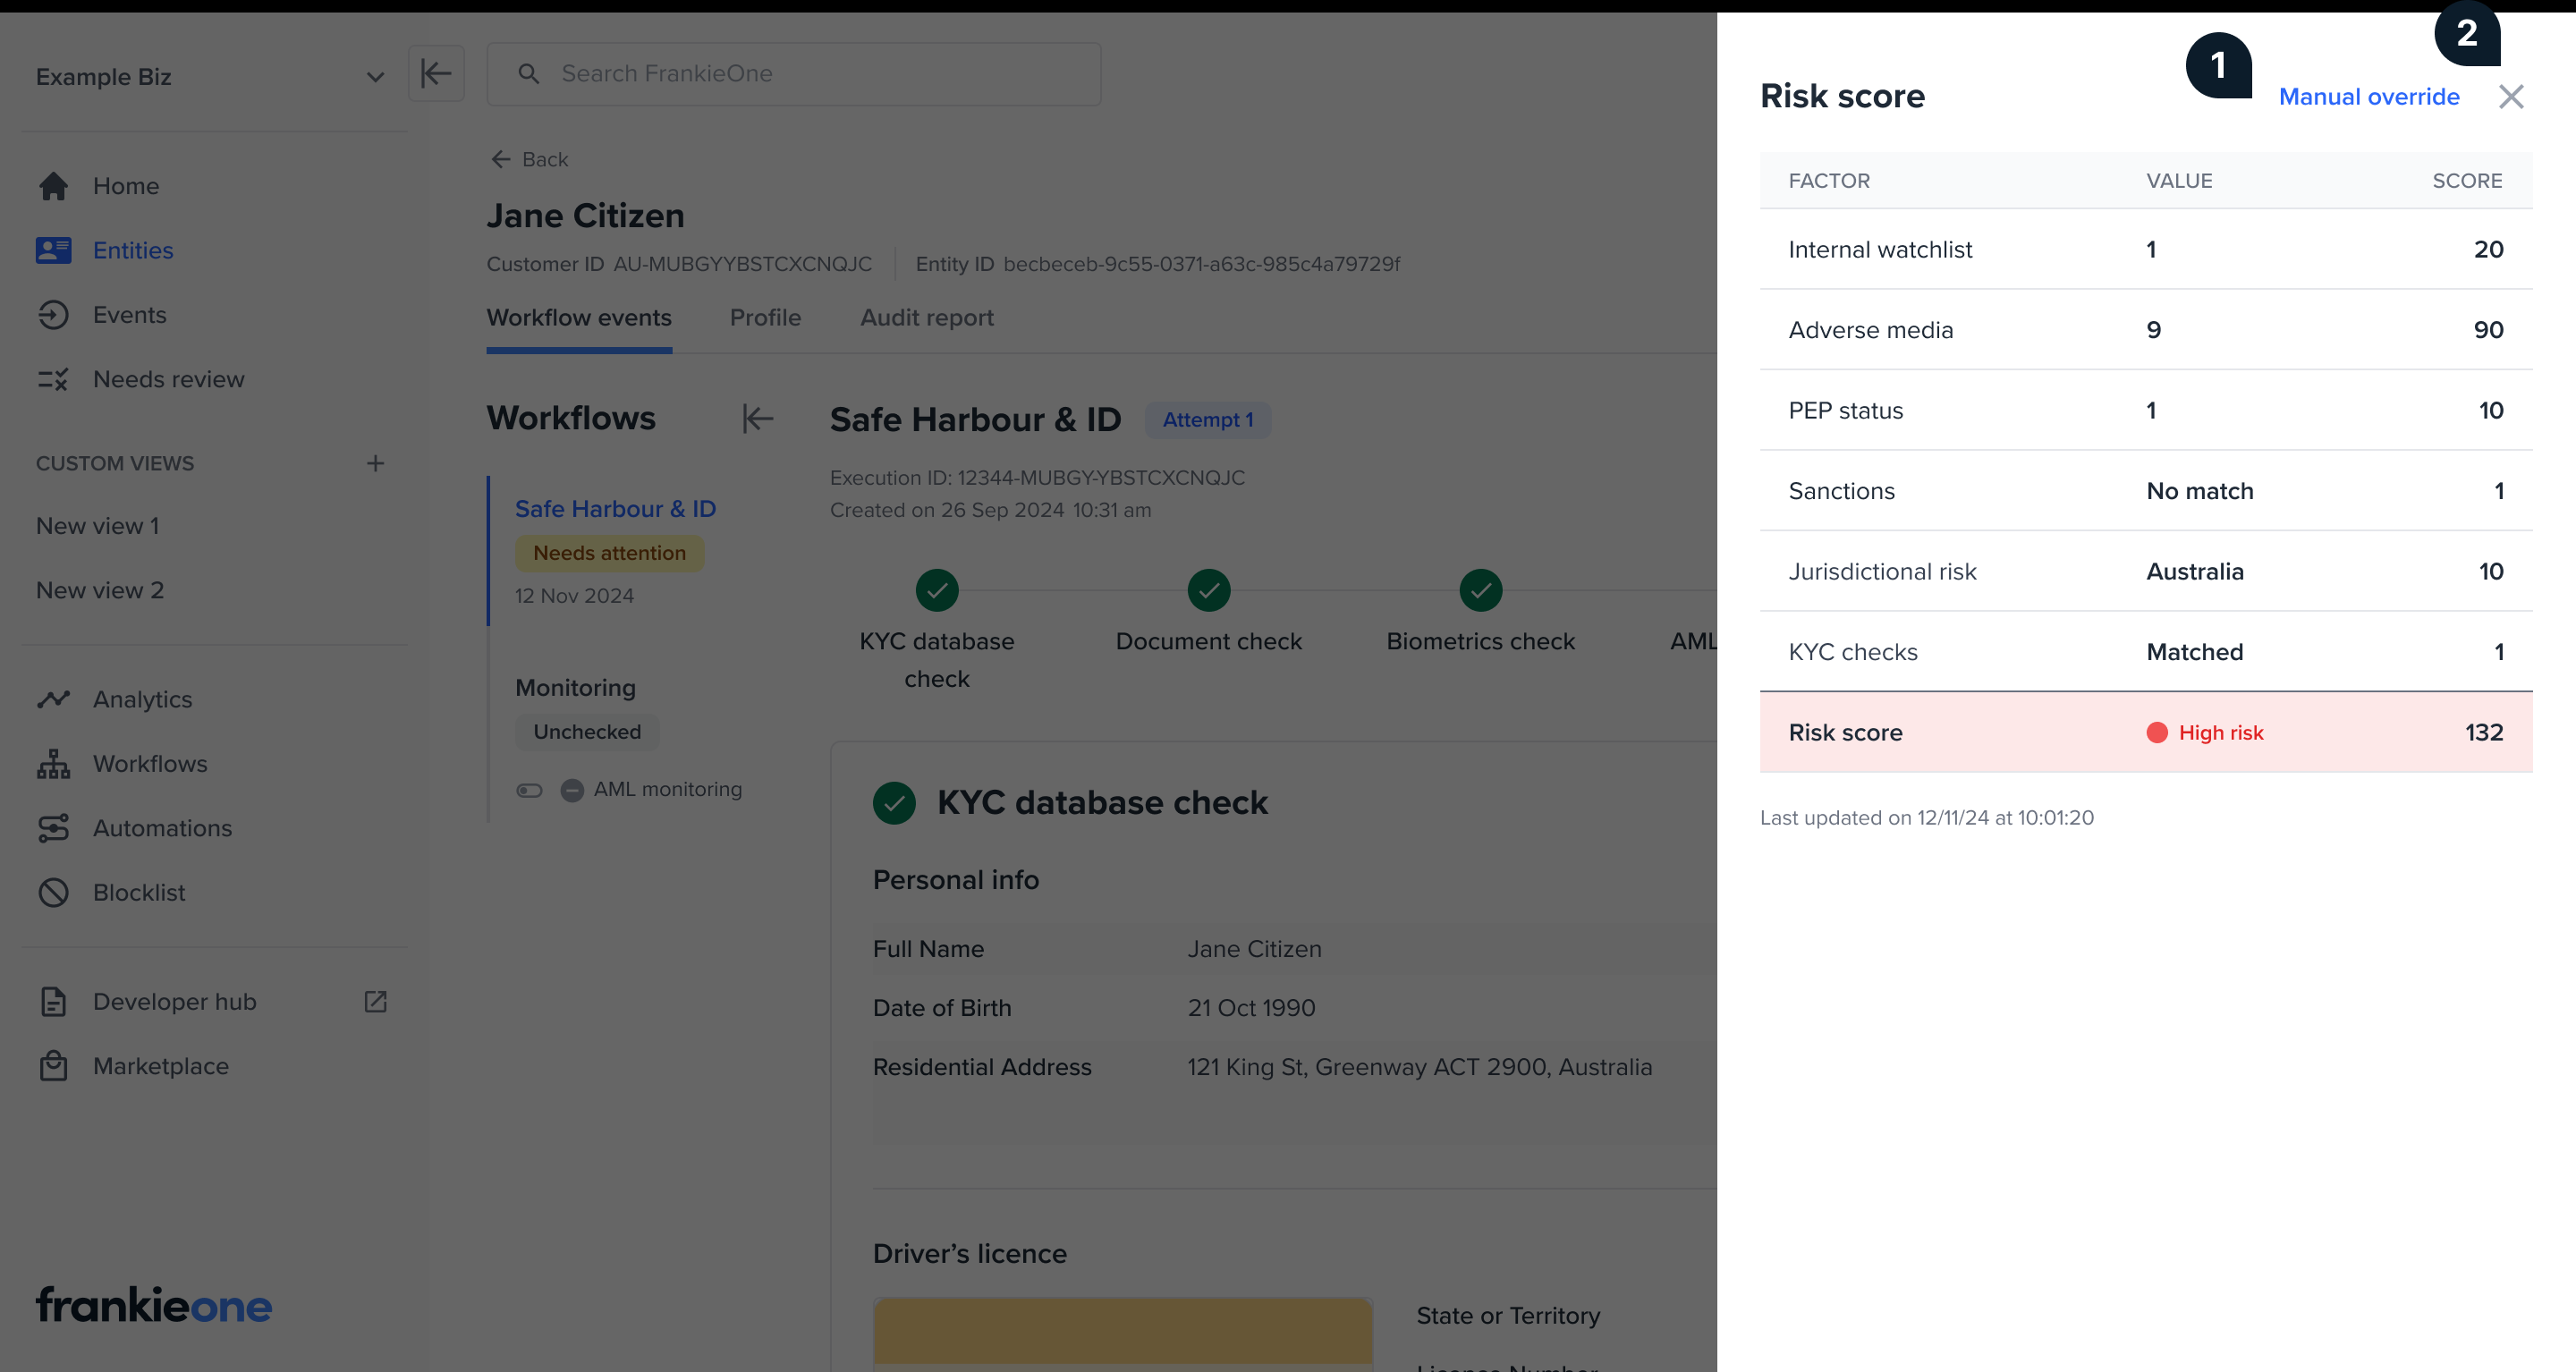The height and width of the screenshot is (1372, 2576).
Task: Open custom view New view 1
Action: point(97,526)
